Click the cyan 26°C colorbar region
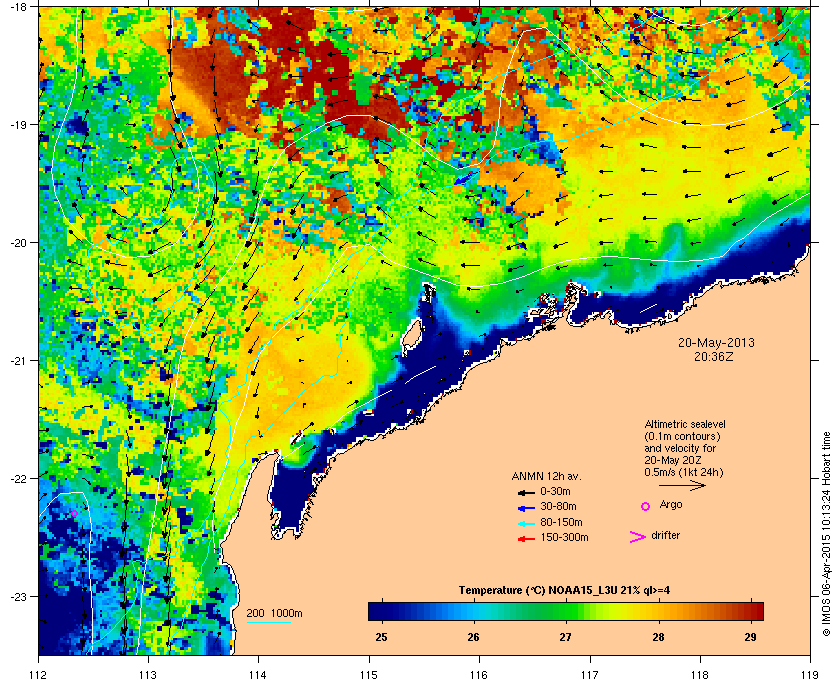The image size is (840, 680). point(474,611)
